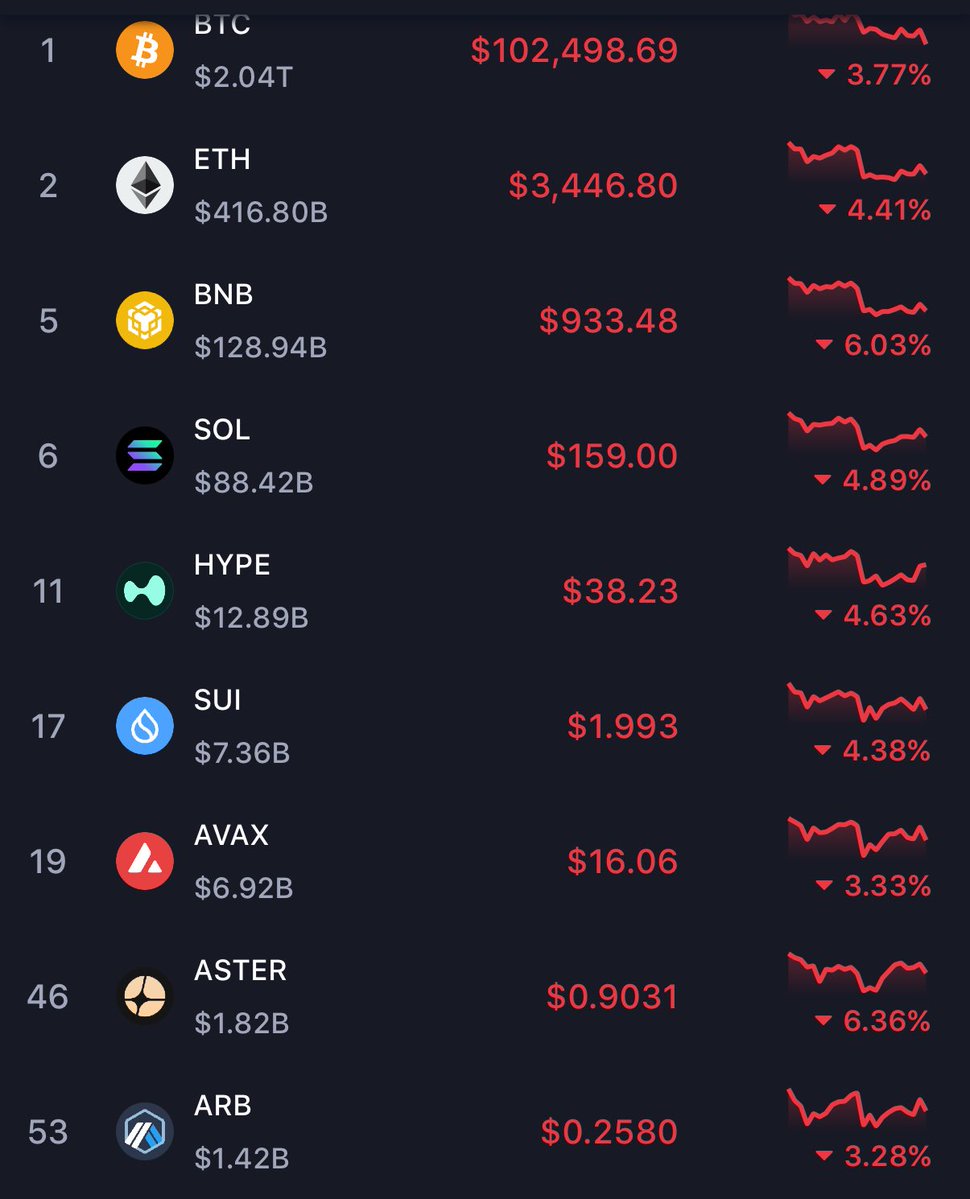
Task: View the ETH sparkline chart
Action: point(858,162)
